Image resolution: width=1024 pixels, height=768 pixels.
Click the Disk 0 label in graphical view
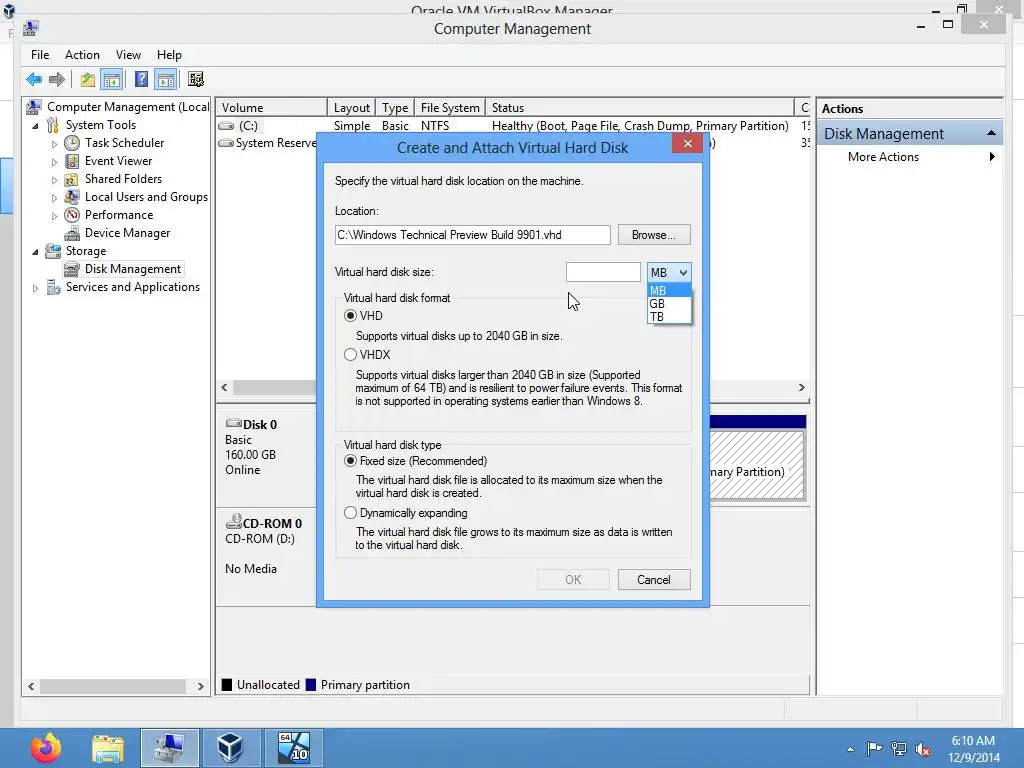(x=260, y=424)
